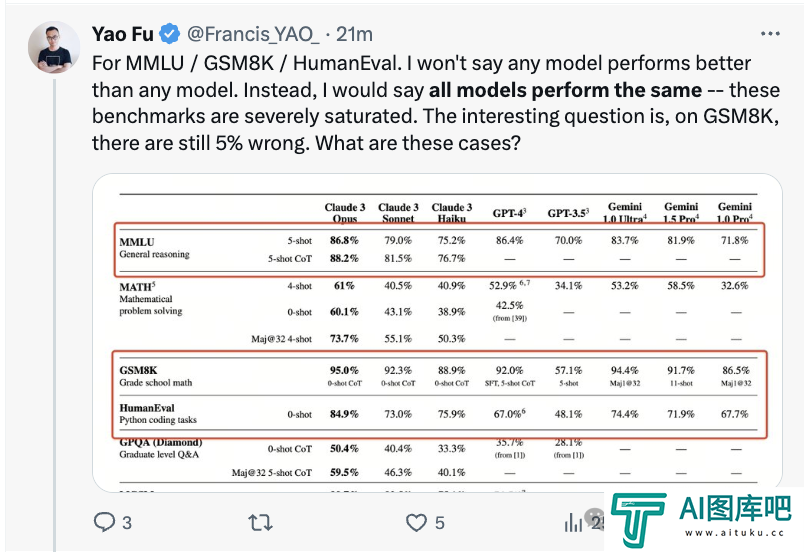Click the bold 'all models perform the same' text

pyautogui.click(x=565, y=90)
